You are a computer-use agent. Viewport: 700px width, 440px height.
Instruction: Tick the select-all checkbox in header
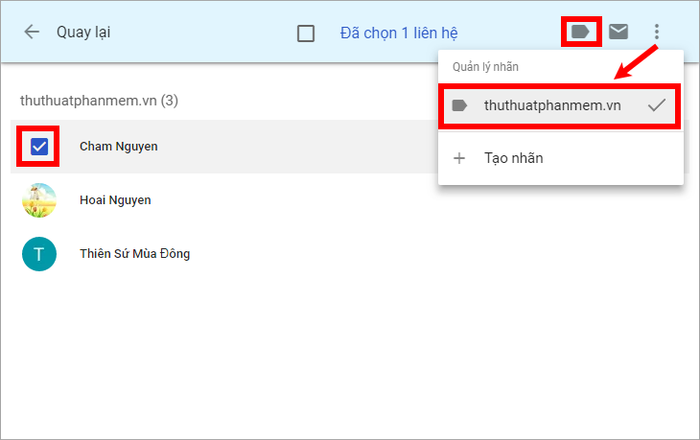[x=306, y=33]
